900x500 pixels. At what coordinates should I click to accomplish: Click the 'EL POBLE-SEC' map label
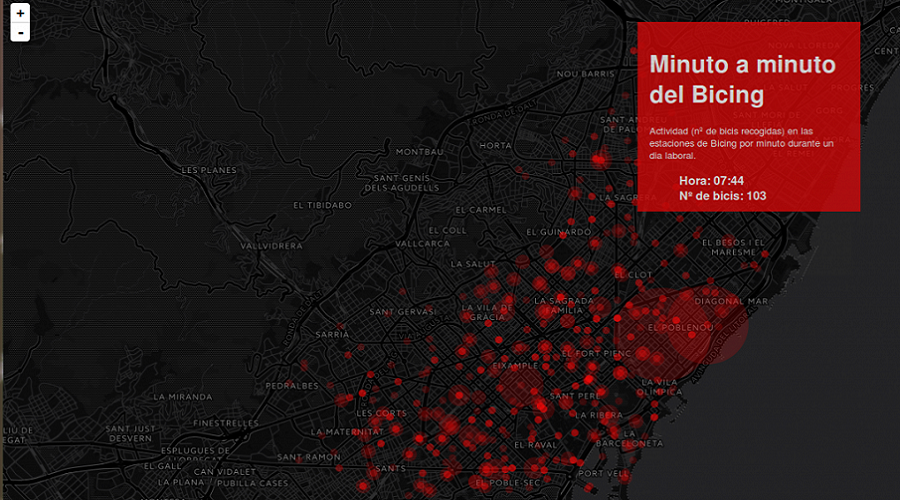(x=507, y=483)
